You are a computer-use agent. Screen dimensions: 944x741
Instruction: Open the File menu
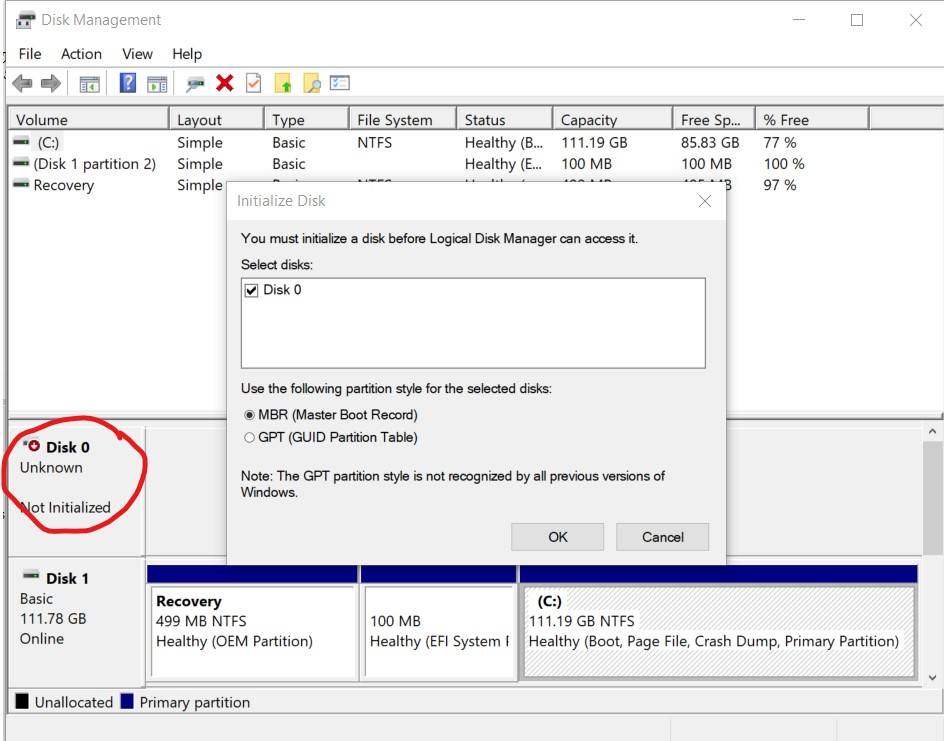click(x=30, y=54)
